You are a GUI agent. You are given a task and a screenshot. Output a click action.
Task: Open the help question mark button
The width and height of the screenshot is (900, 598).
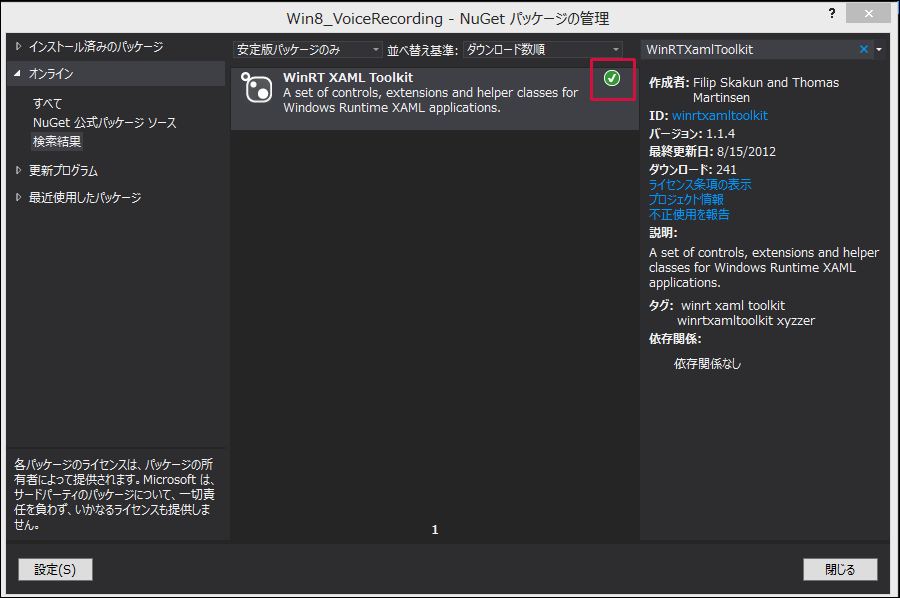click(832, 13)
